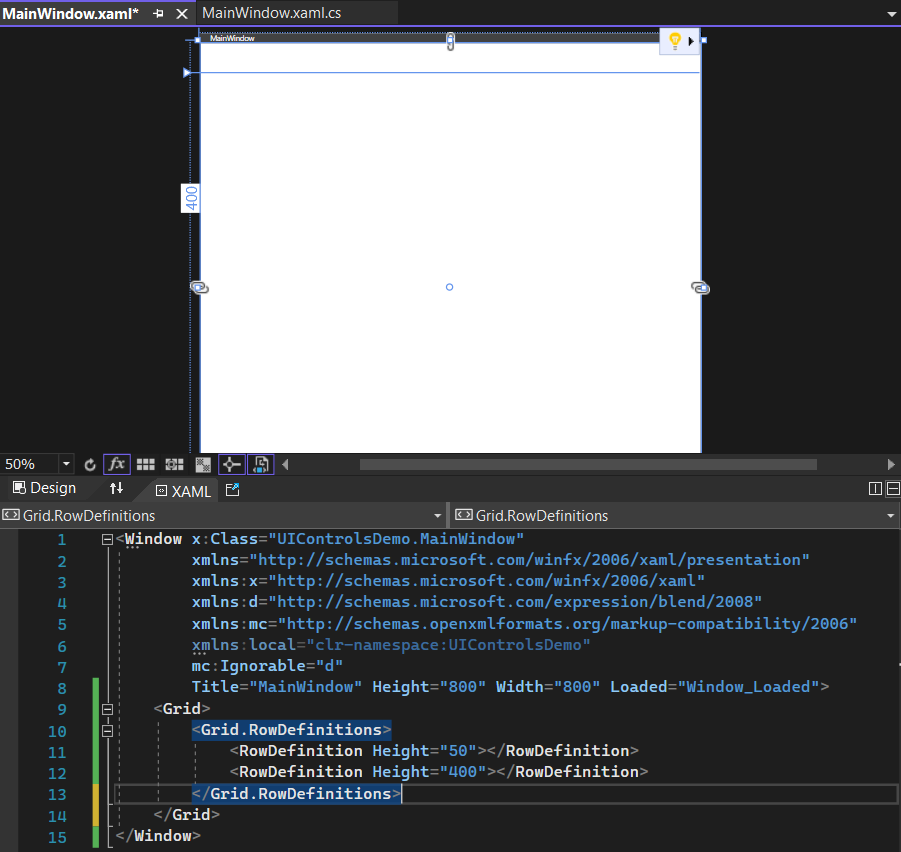
Task: Toggle snapping to snaplines button
Action: (231, 464)
